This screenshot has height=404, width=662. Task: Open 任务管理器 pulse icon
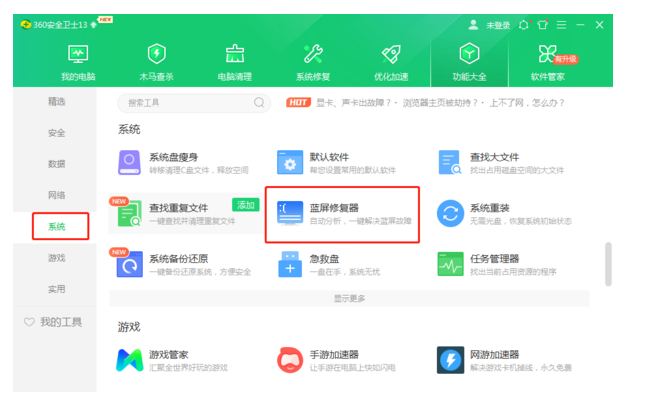pos(450,264)
